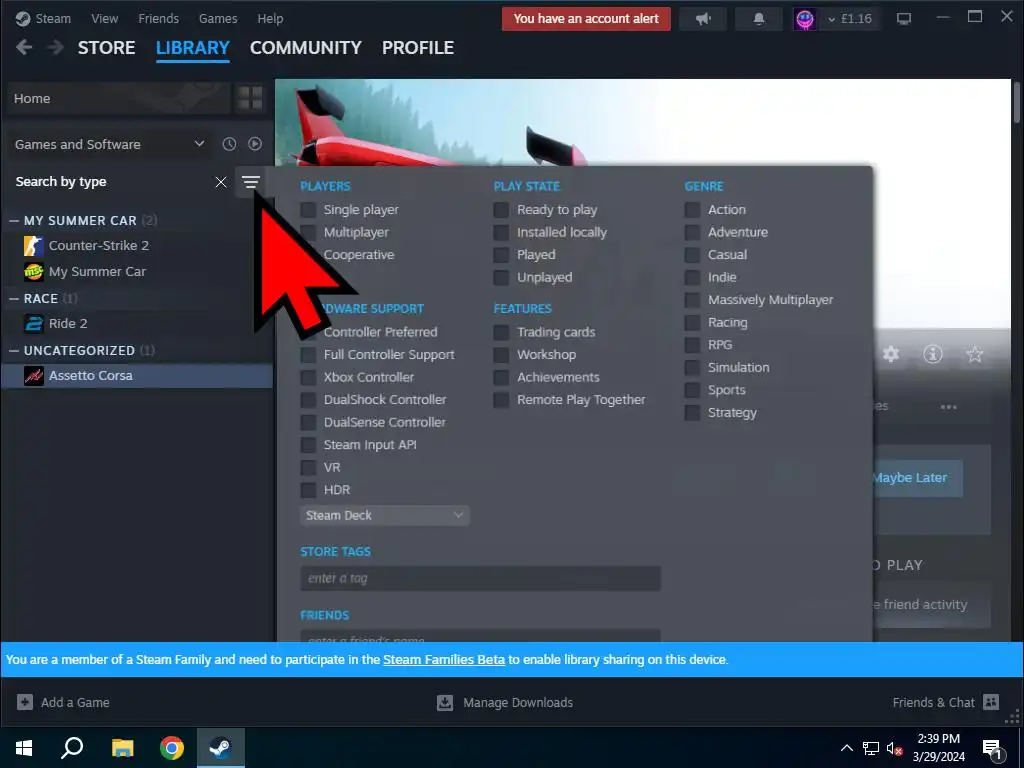Open the Steam menu
Viewport: 1024px width, 768px height.
[x=44, y=19]
